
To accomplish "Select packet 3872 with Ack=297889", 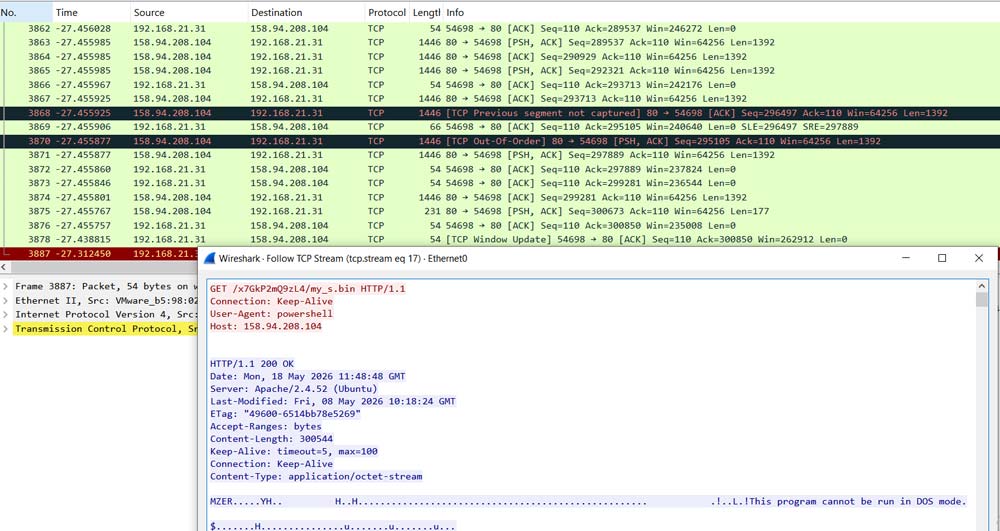I will click(500, 170).
